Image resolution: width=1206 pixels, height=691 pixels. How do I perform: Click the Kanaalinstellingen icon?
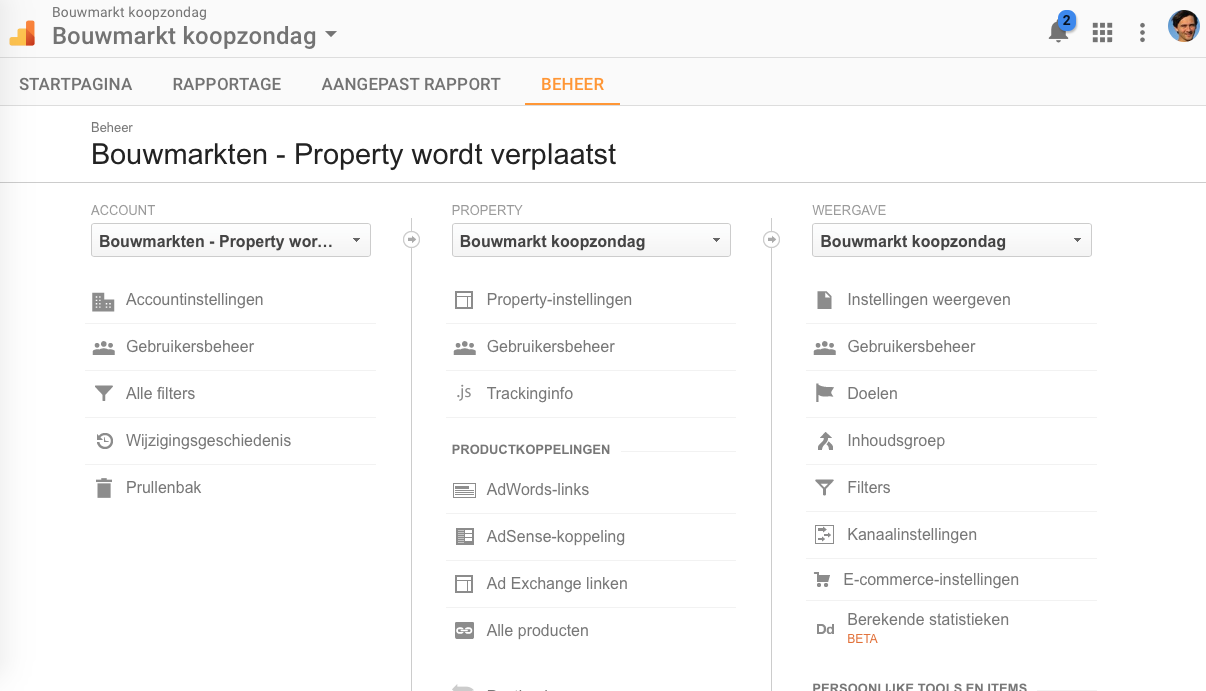pos(824,535)
